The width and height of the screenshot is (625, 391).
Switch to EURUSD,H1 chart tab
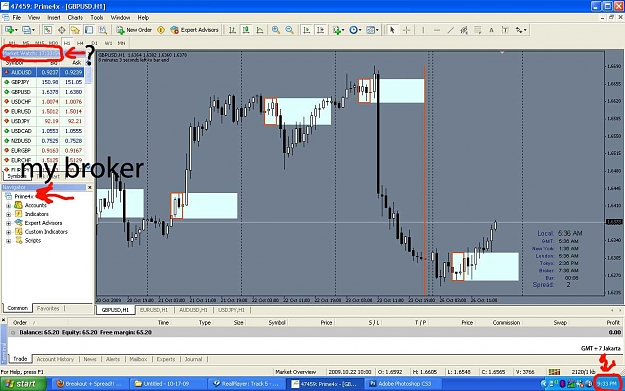click(x=154, y=310)
